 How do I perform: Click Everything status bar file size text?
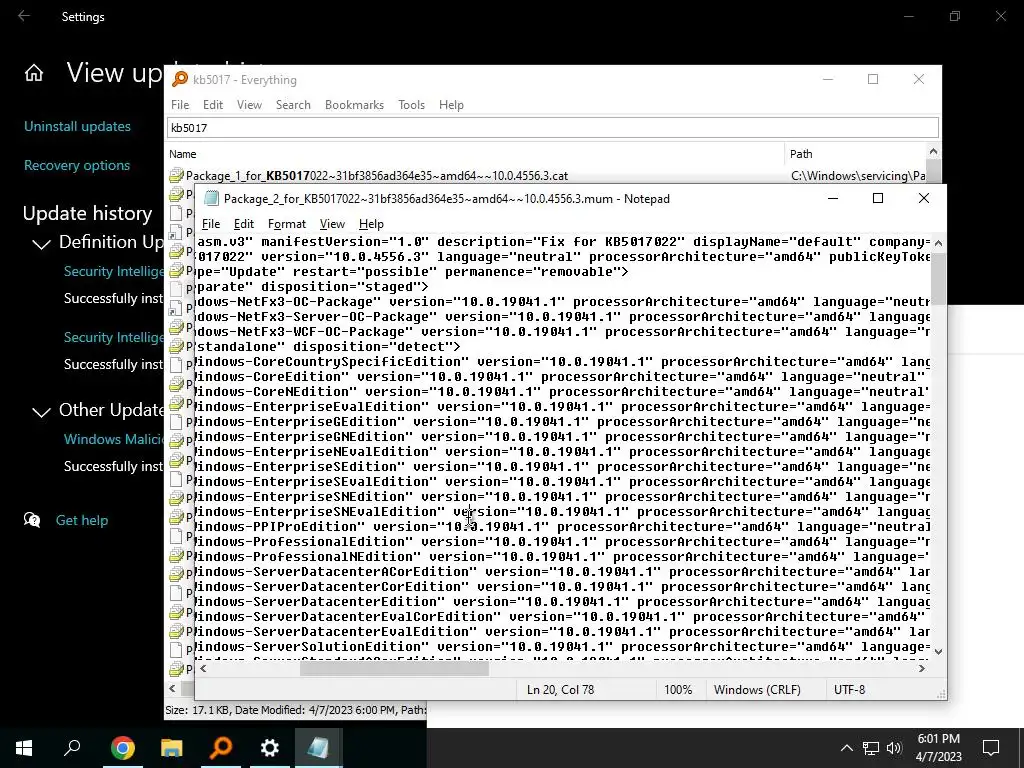[x=296, y=710]
